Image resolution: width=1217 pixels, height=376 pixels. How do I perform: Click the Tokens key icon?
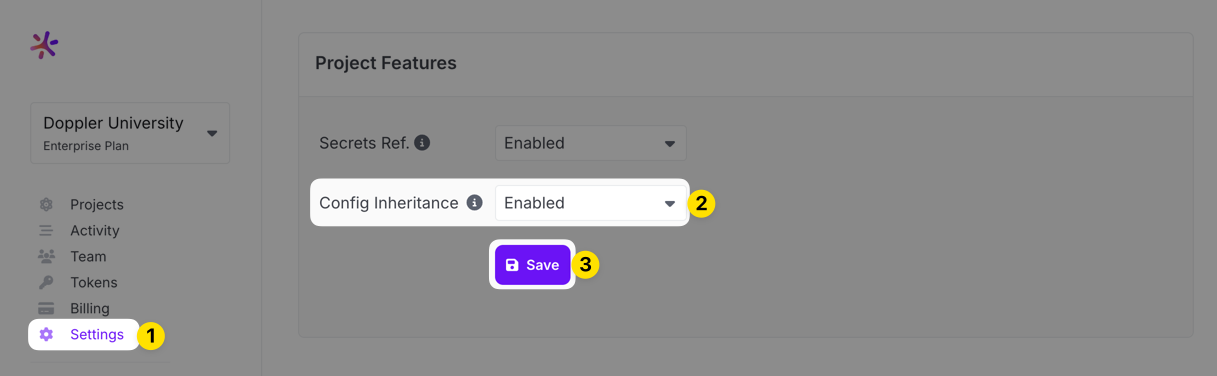click(46, 282)
